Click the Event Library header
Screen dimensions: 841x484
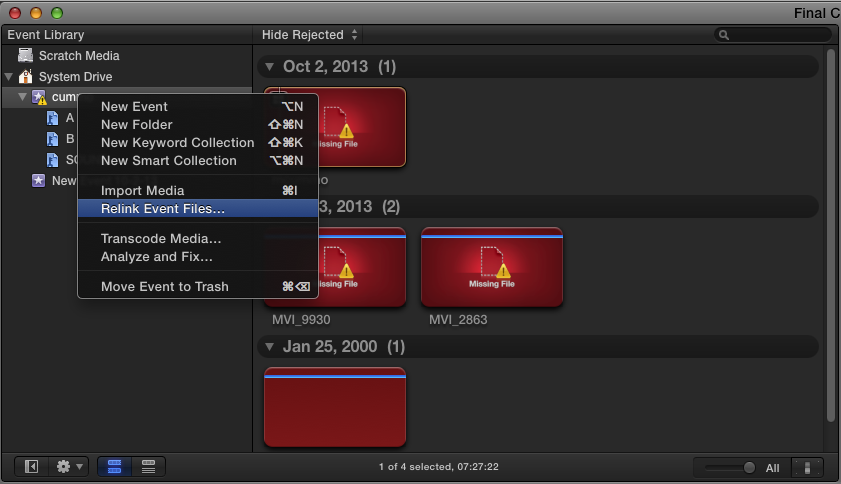pos(46,35)
